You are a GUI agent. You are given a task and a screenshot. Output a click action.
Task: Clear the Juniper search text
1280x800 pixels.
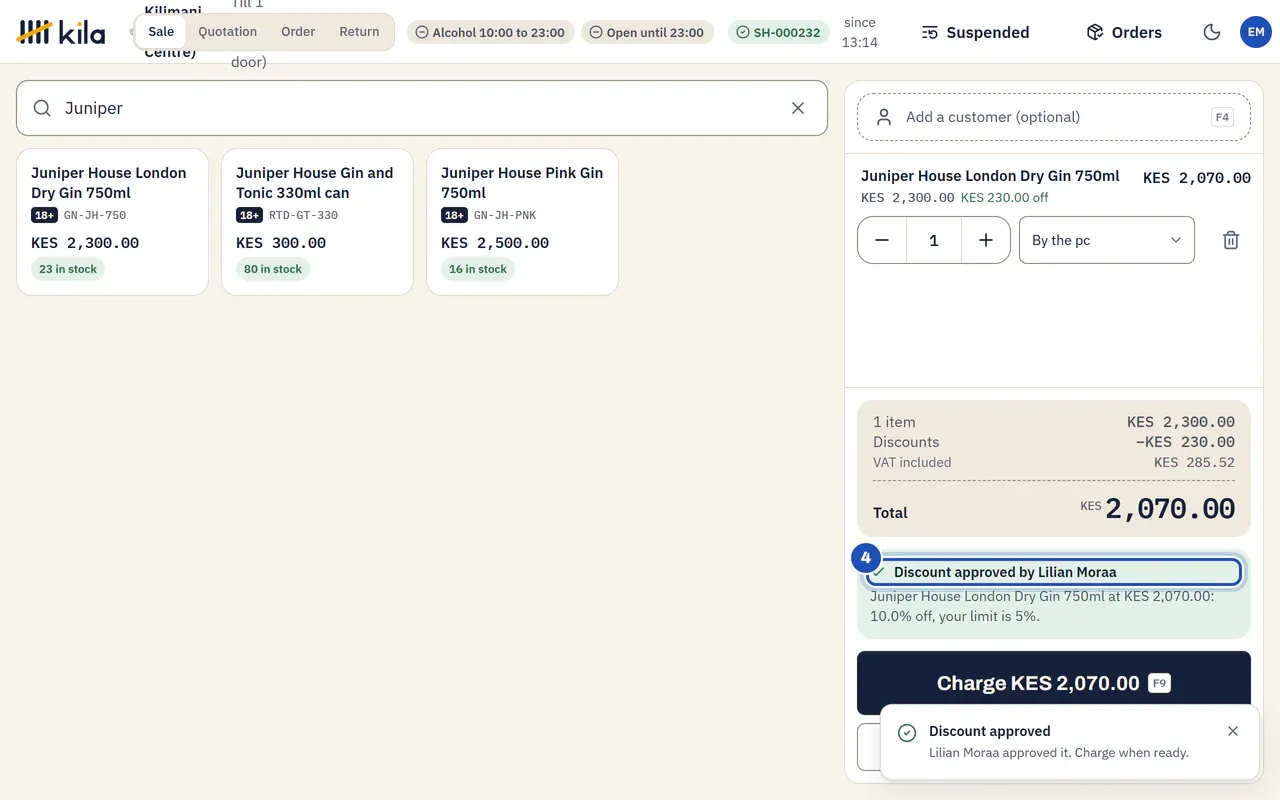coord(798,108)
